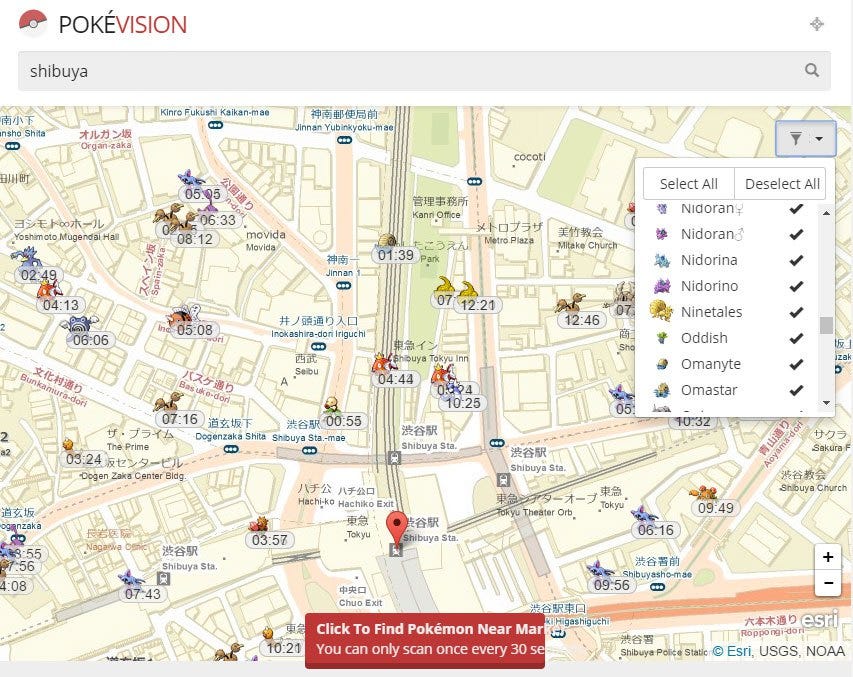This screenshot has height=677, width=853.
Task: Click the Omastar sprite in filter list
Action: tap(662, 390)
